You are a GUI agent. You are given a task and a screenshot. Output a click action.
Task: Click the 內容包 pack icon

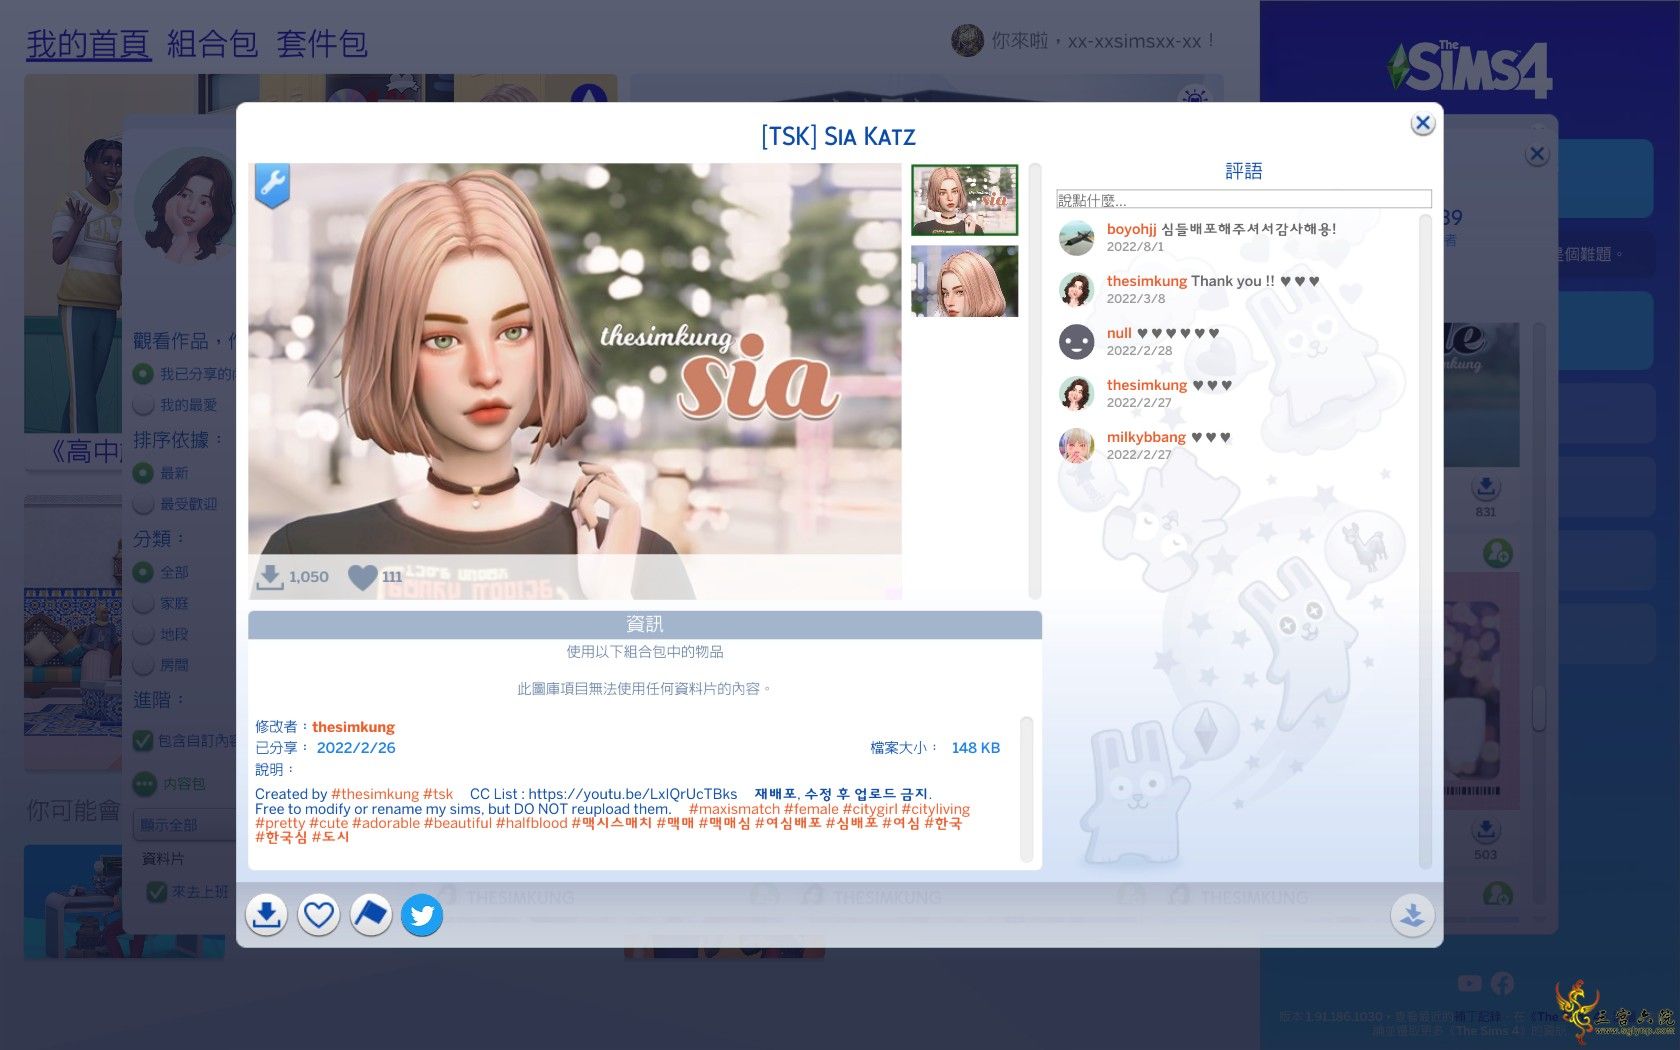(145, 784)
